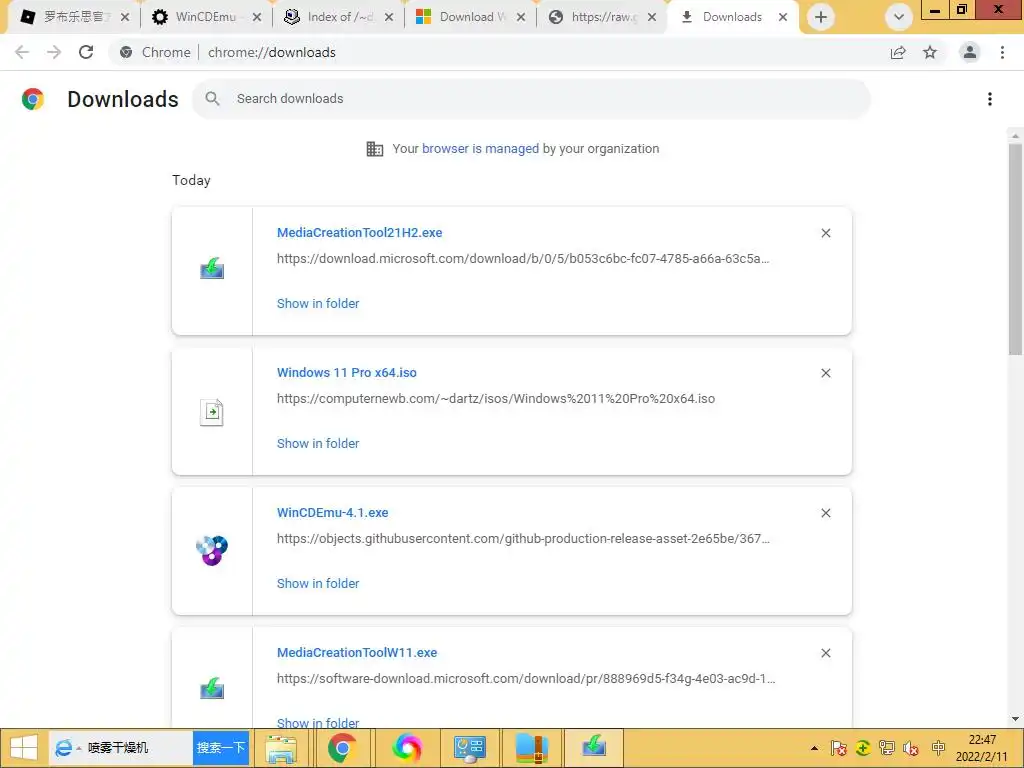
Task: Click the MediaCreationTool21H2.exe file icon
Action: pos(212,269)
